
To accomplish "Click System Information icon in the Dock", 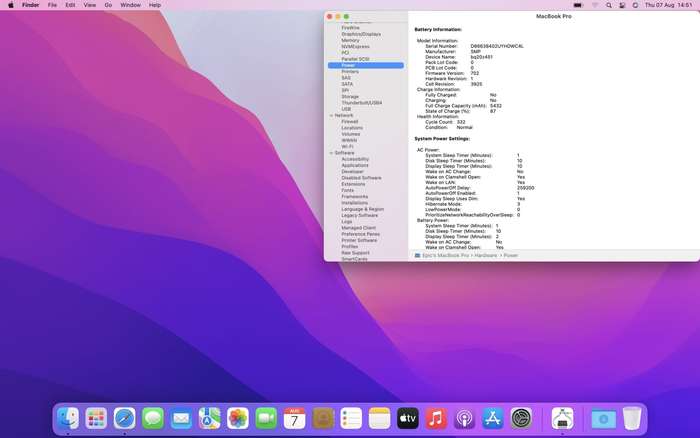I will tap(562, 419).
